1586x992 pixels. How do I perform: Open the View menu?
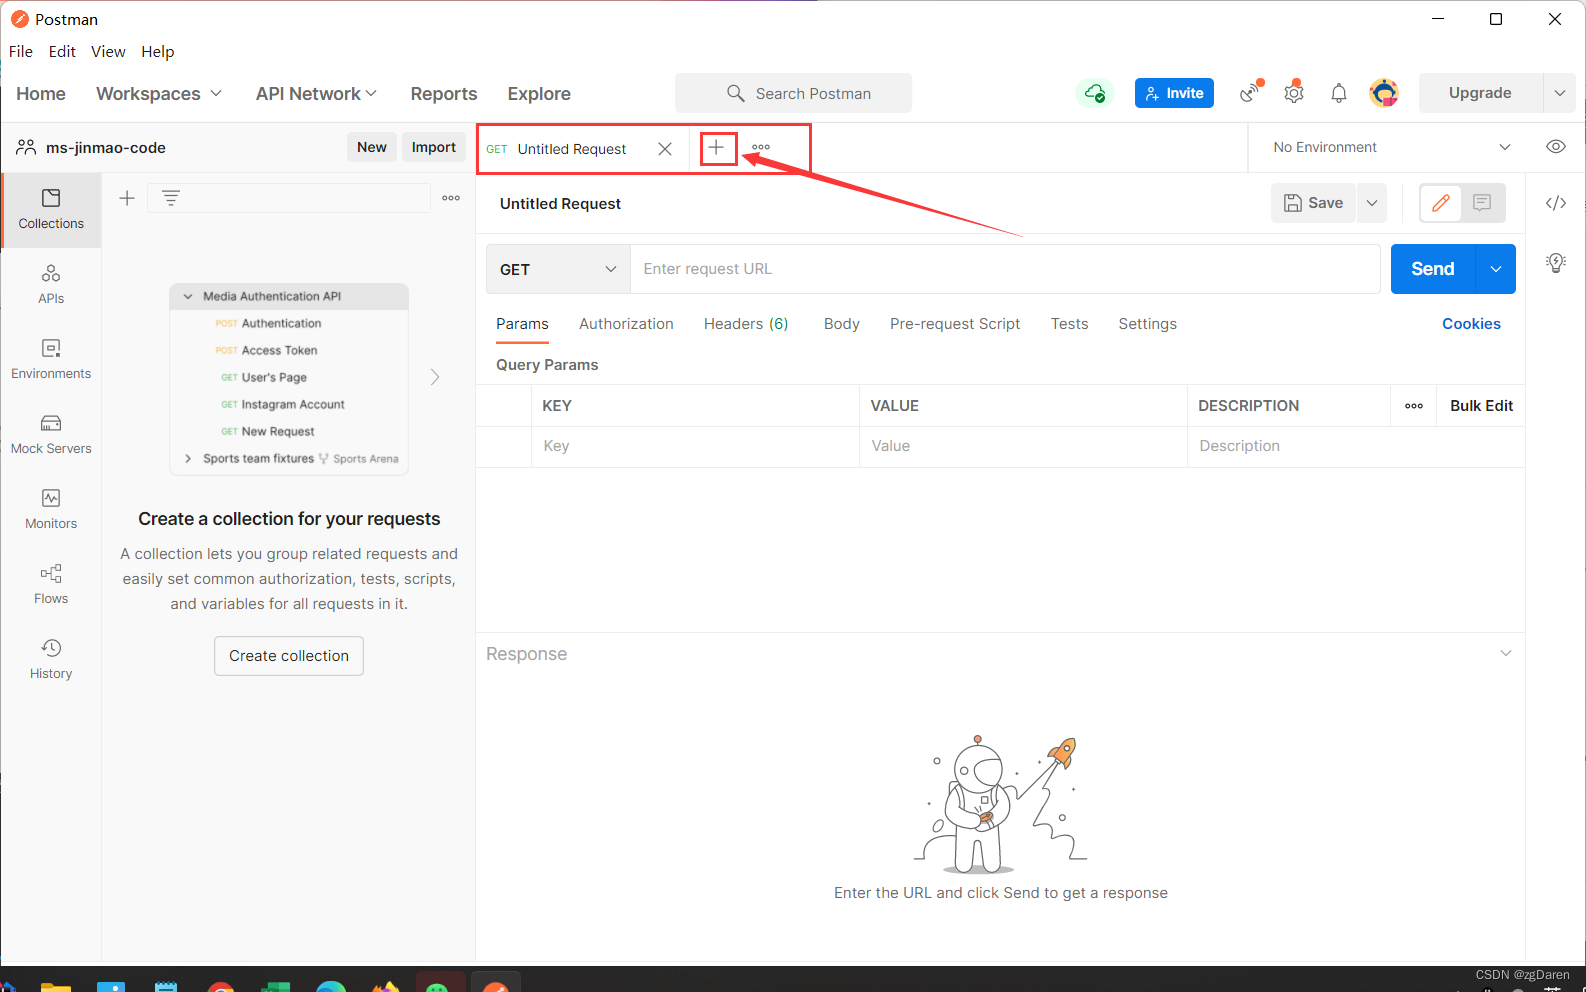pos(108,51)
